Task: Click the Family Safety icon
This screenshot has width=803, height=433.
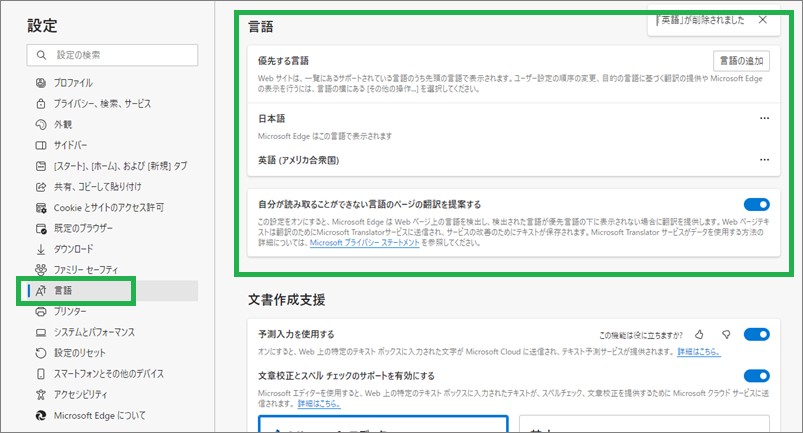Action: 41,270
